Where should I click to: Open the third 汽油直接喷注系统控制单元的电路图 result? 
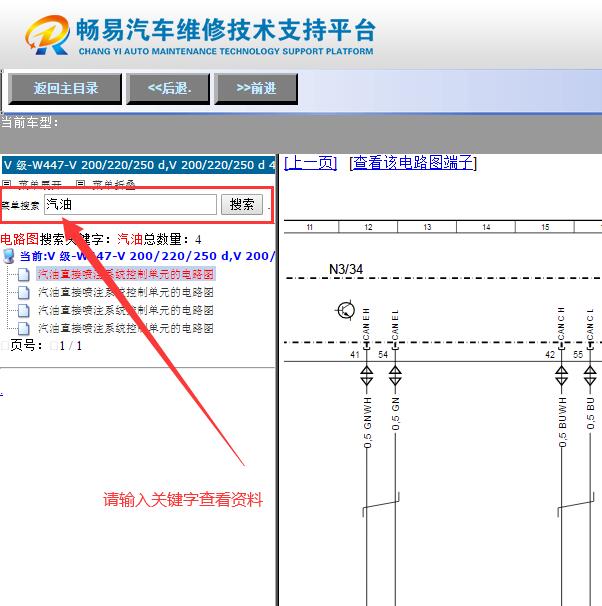(126, 310)
